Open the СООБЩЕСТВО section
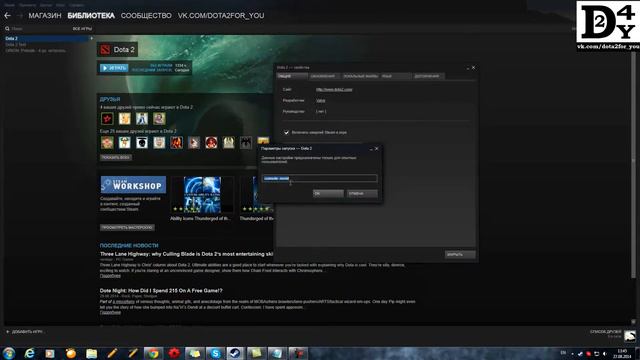The height and width of the screenshot is (360, 640). [146, 16]
